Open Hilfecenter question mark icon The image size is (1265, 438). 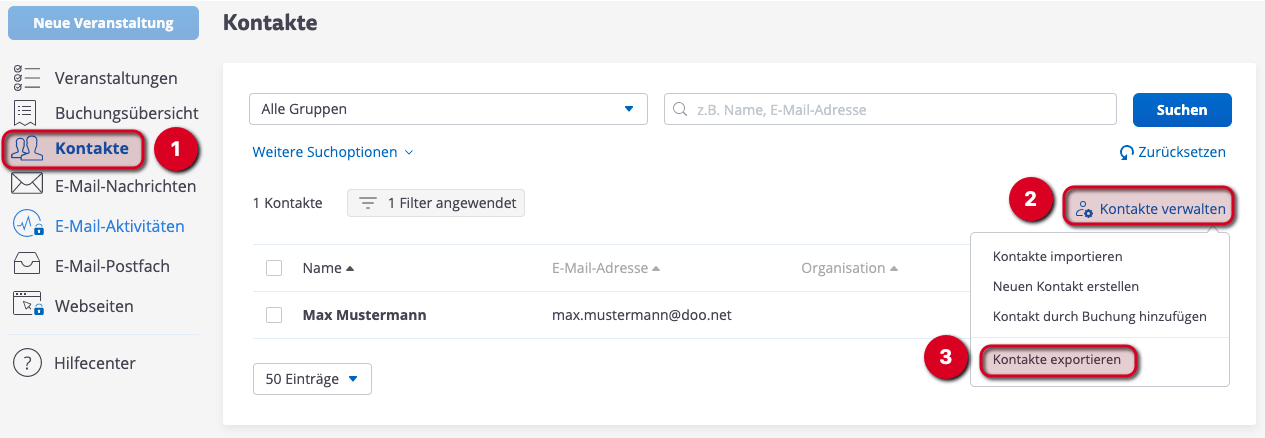[27, 363]
